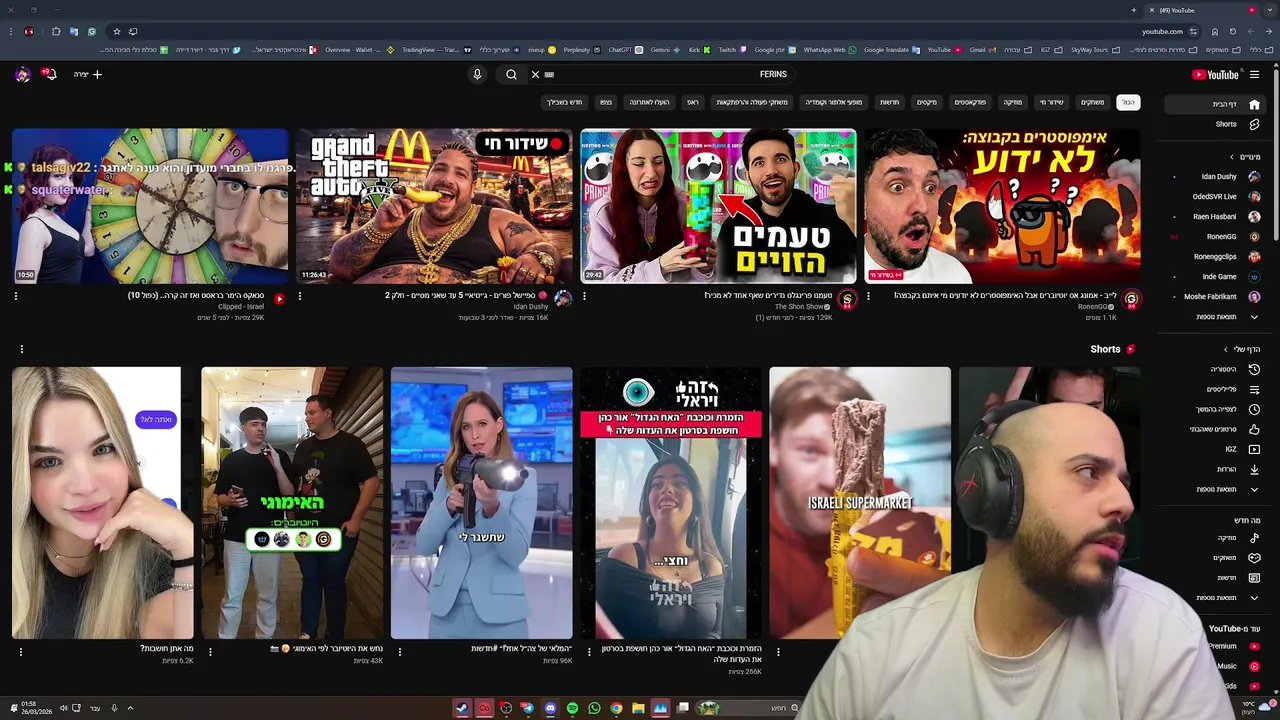Image resolution: width=1280 pixels, height=720 pixels.
Task: Open the Israeli Supermarket short
Action: pos(860,502)
